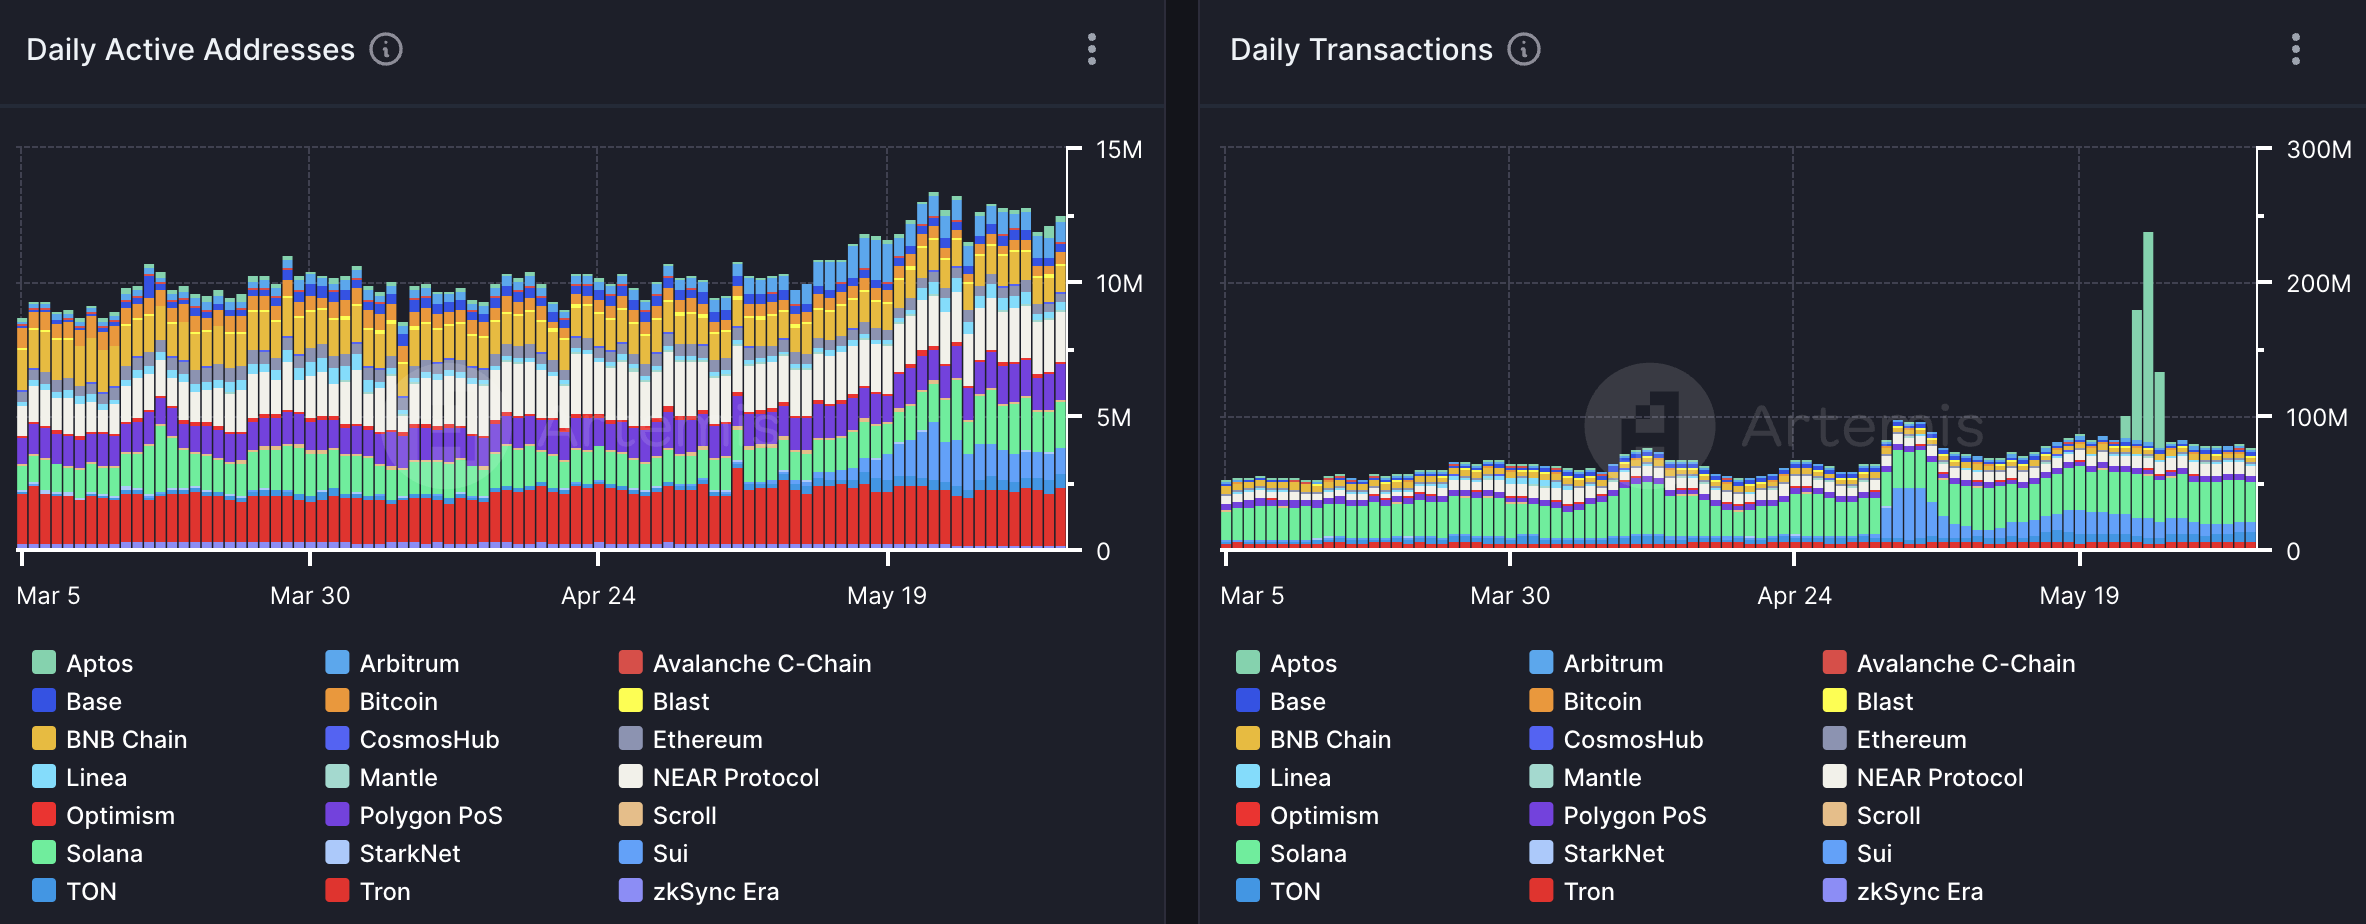Screen dimensions: 2366x924
Task: Toggle Blast in Active Addresses legend
Action: (664, 701)
